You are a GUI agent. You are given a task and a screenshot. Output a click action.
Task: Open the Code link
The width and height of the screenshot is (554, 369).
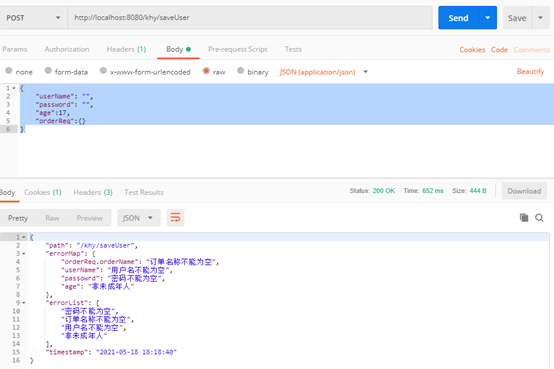(x=499, y=50)
